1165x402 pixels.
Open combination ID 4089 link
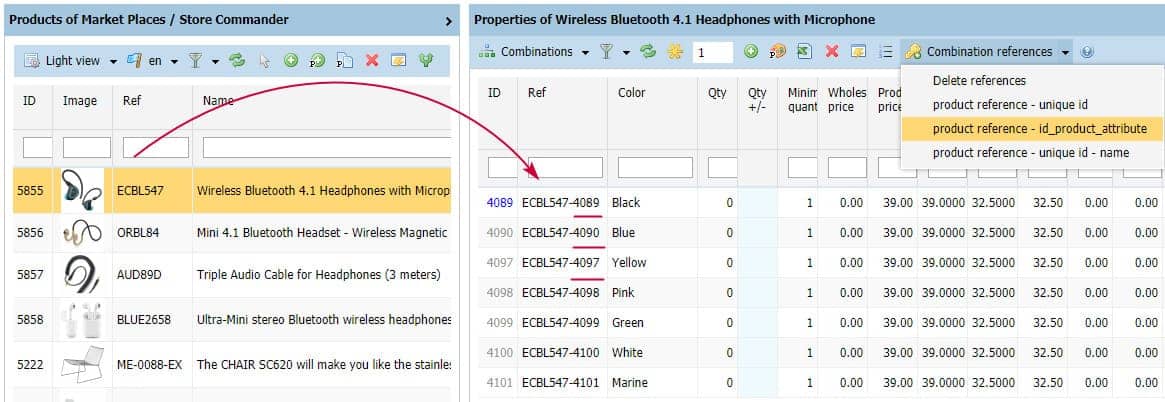coord(500,203)
